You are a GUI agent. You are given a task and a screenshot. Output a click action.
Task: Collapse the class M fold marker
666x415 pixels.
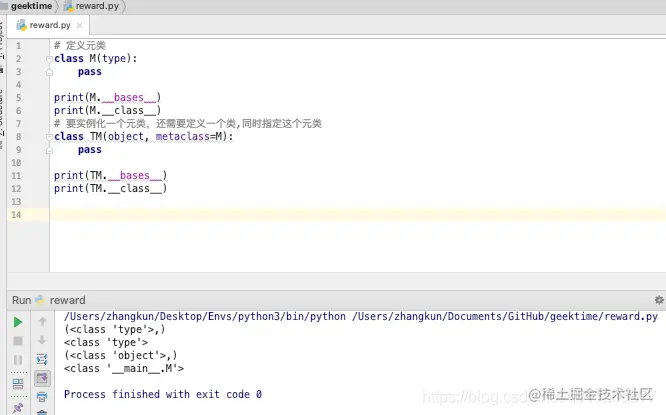point(49,59)
